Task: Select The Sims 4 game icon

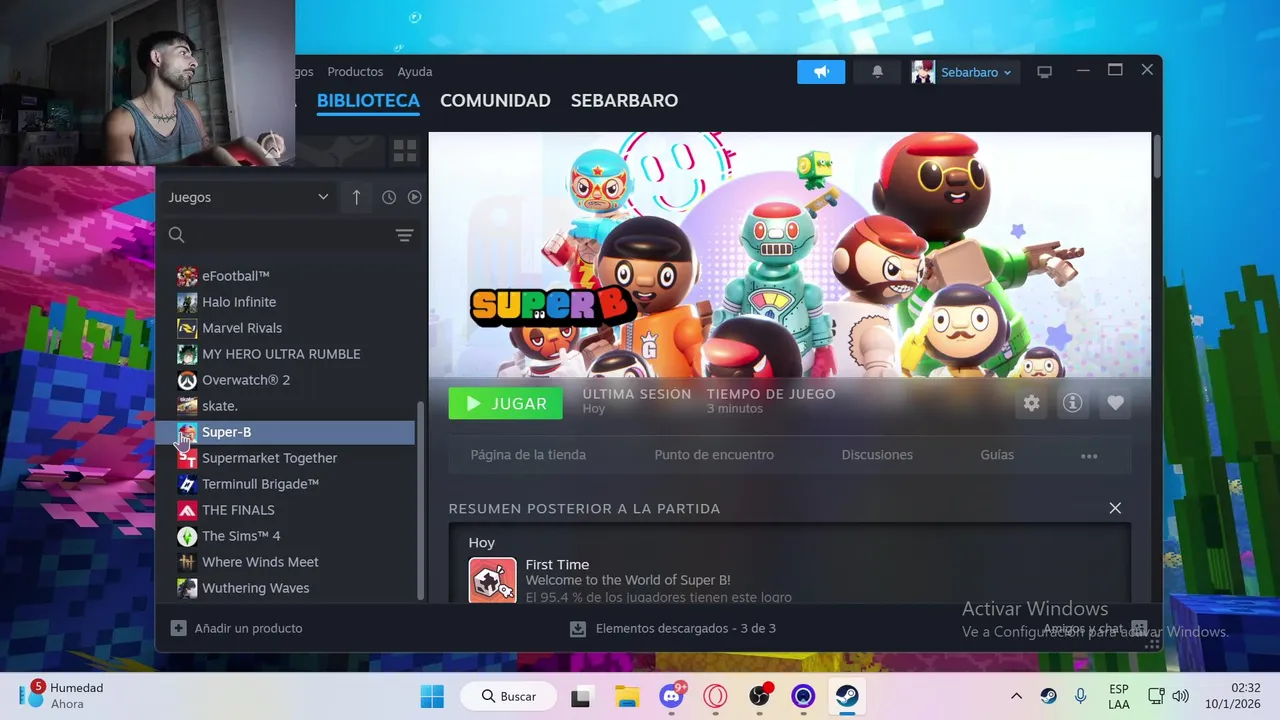Action: [187, 536]
